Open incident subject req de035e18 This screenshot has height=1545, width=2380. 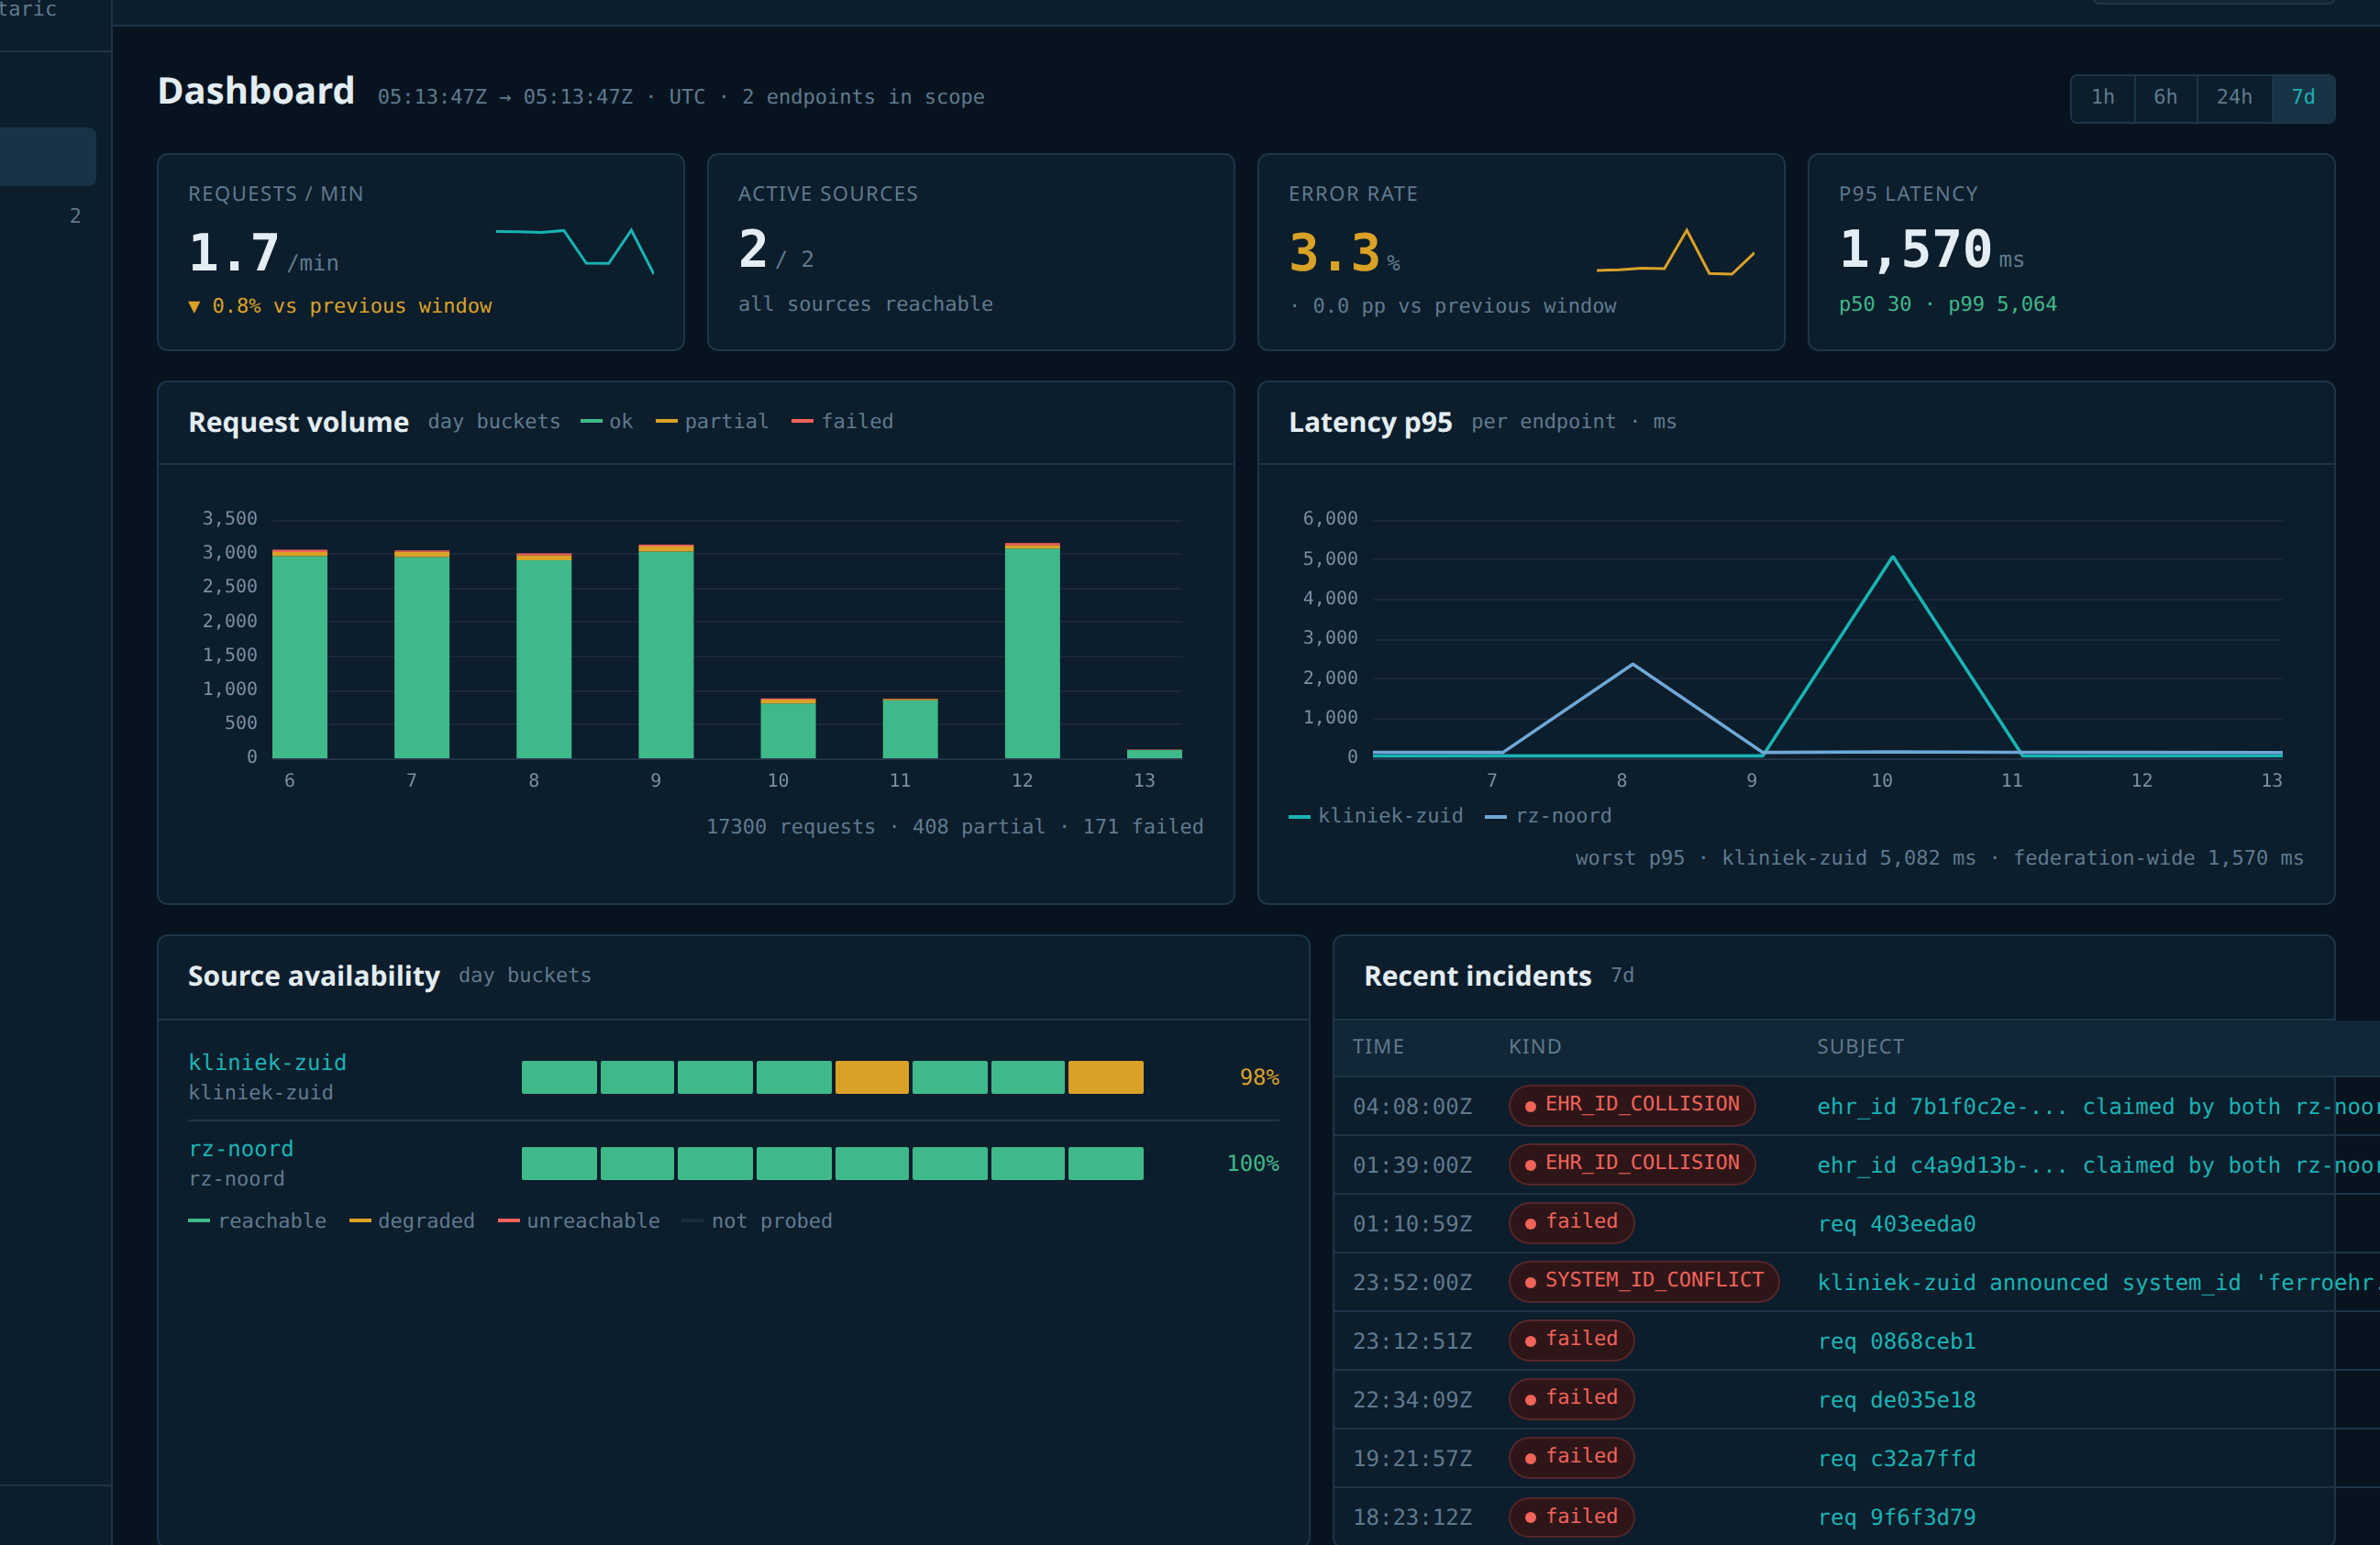(x=1896, y=1400)
